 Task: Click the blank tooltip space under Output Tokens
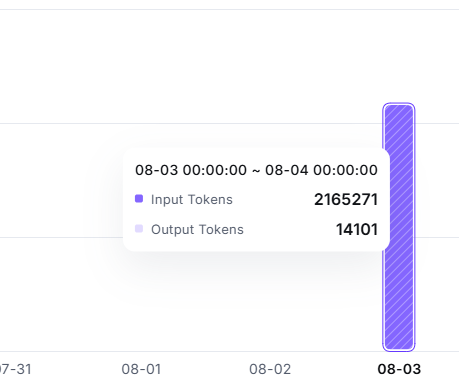[x=256, y=244]
